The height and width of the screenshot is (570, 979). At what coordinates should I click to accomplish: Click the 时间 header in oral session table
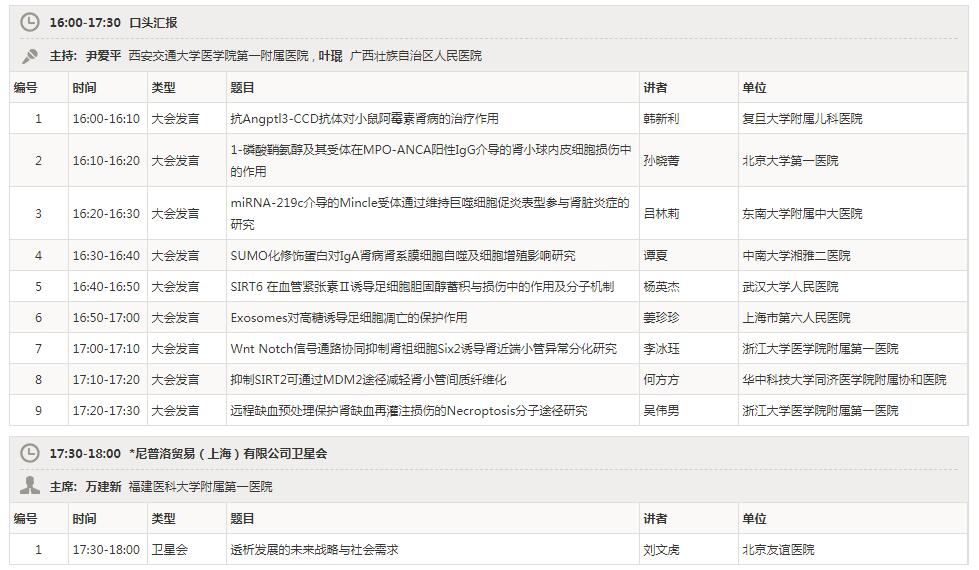coord(84,87)
